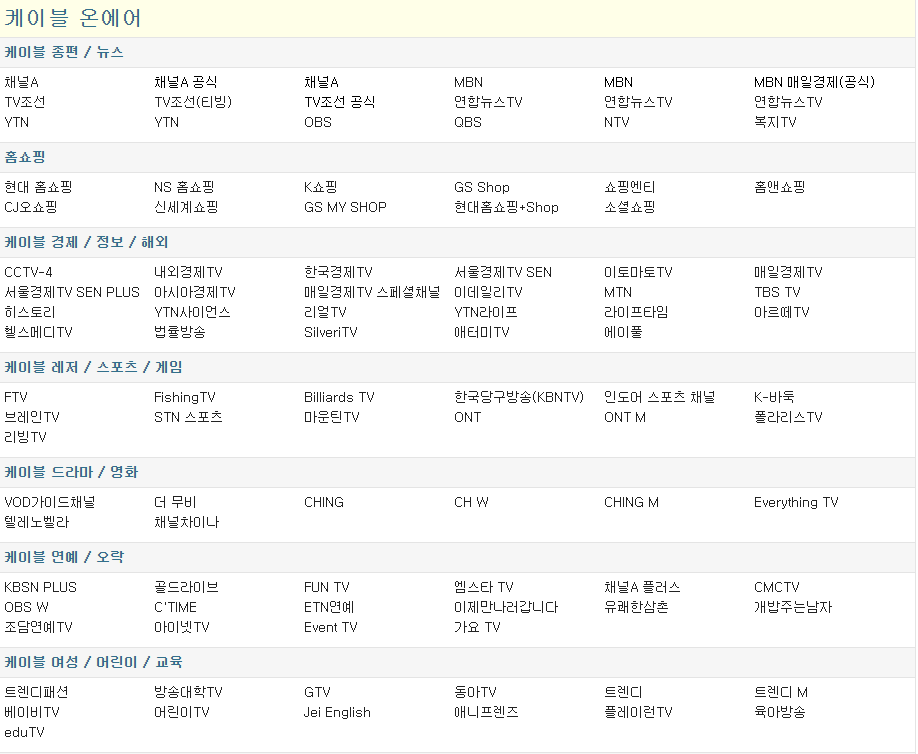Open the Billiards TV channel
The image size is (918, 754).
click(339, 397)
